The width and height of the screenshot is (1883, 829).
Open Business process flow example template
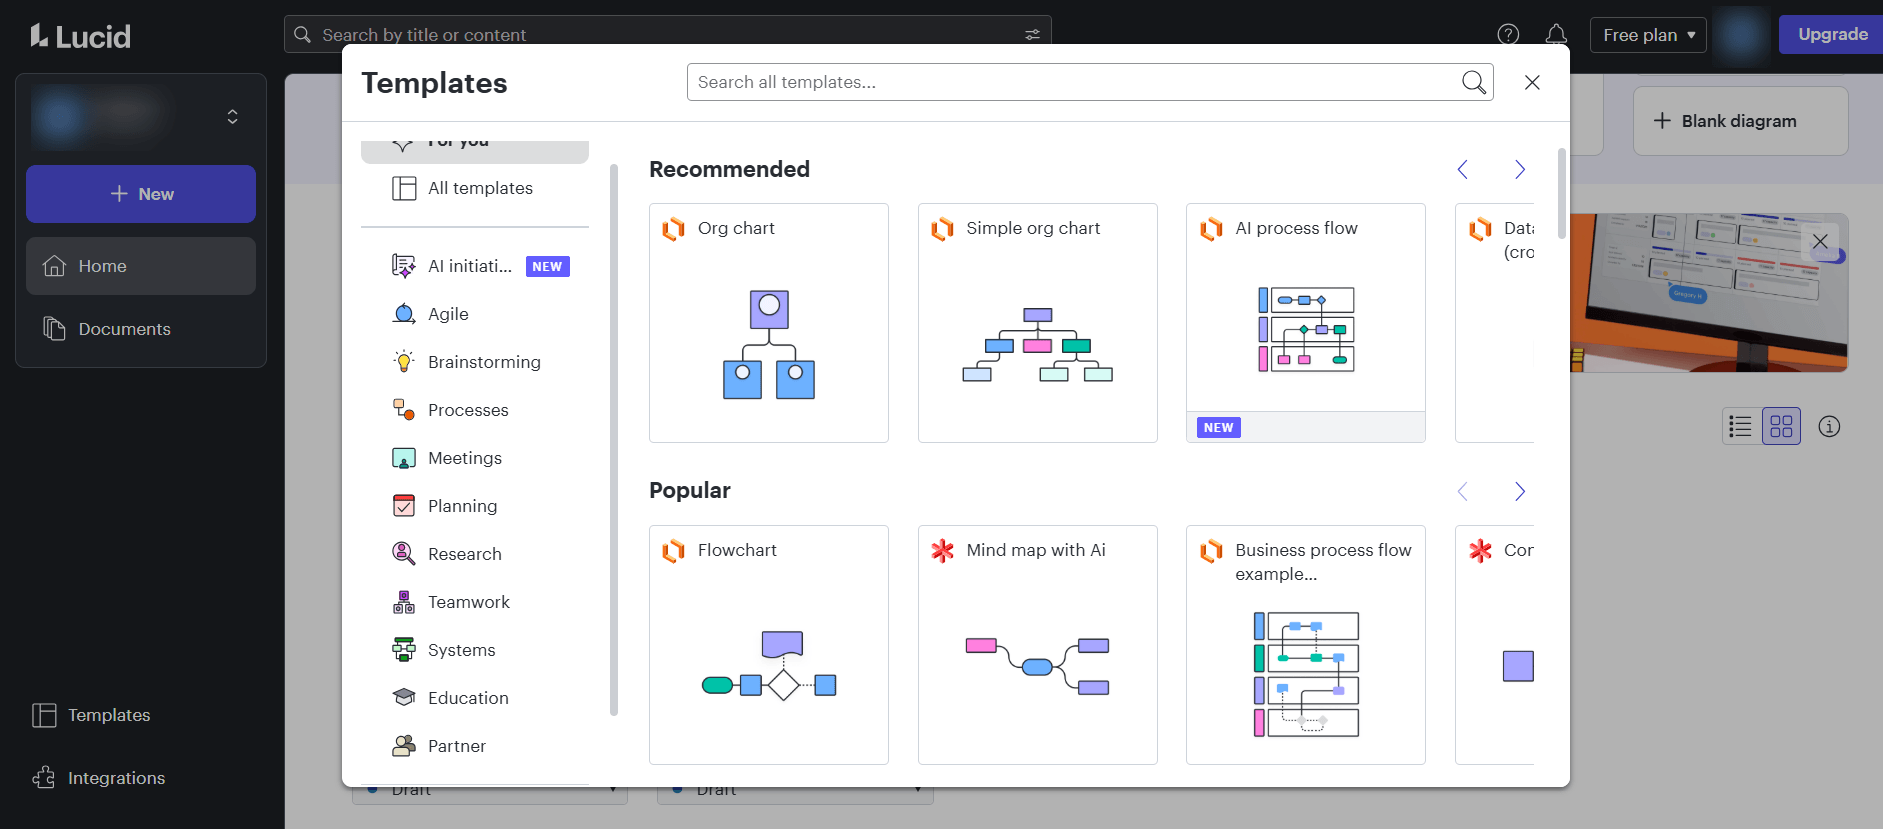pyautogui.click(x=1306, y=645)
